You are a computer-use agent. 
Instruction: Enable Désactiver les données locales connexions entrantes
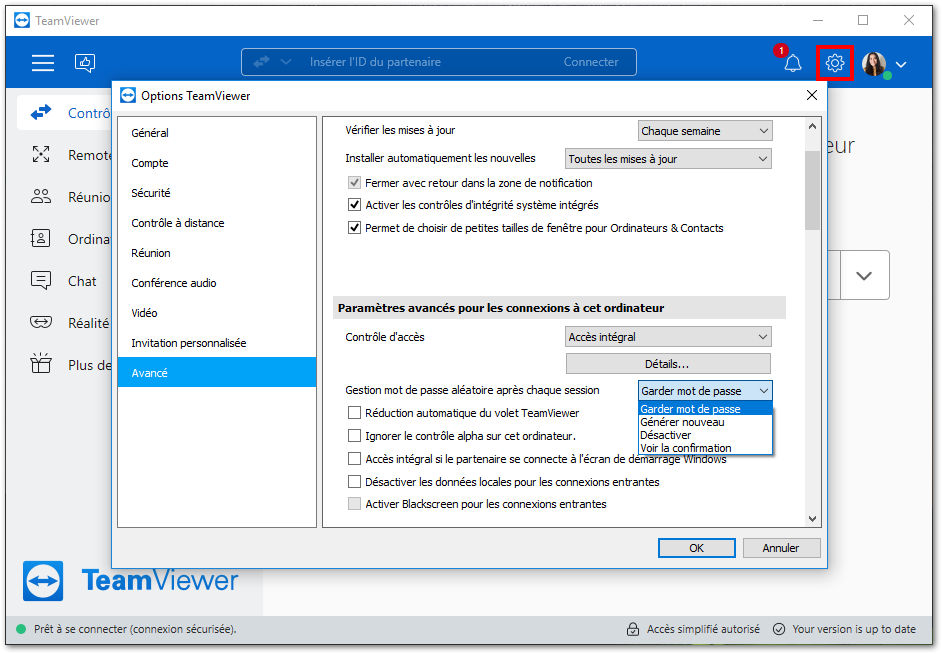tap(354, 482)
